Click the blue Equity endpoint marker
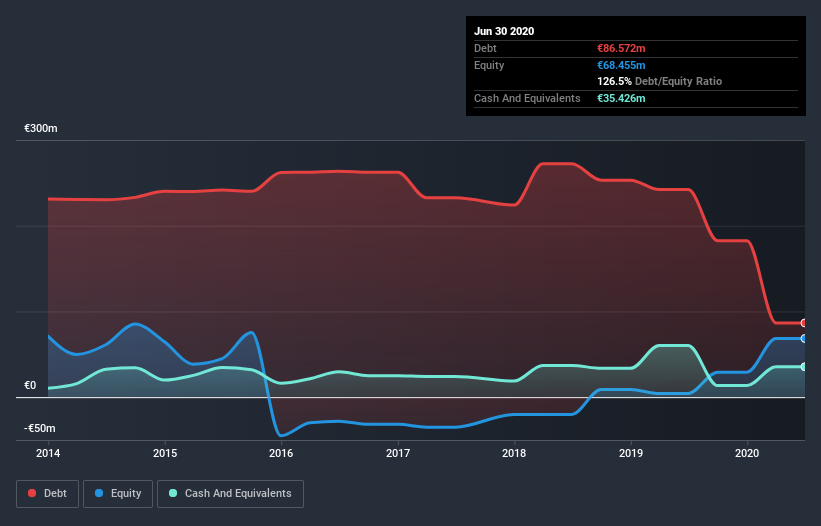 [804, 339]
